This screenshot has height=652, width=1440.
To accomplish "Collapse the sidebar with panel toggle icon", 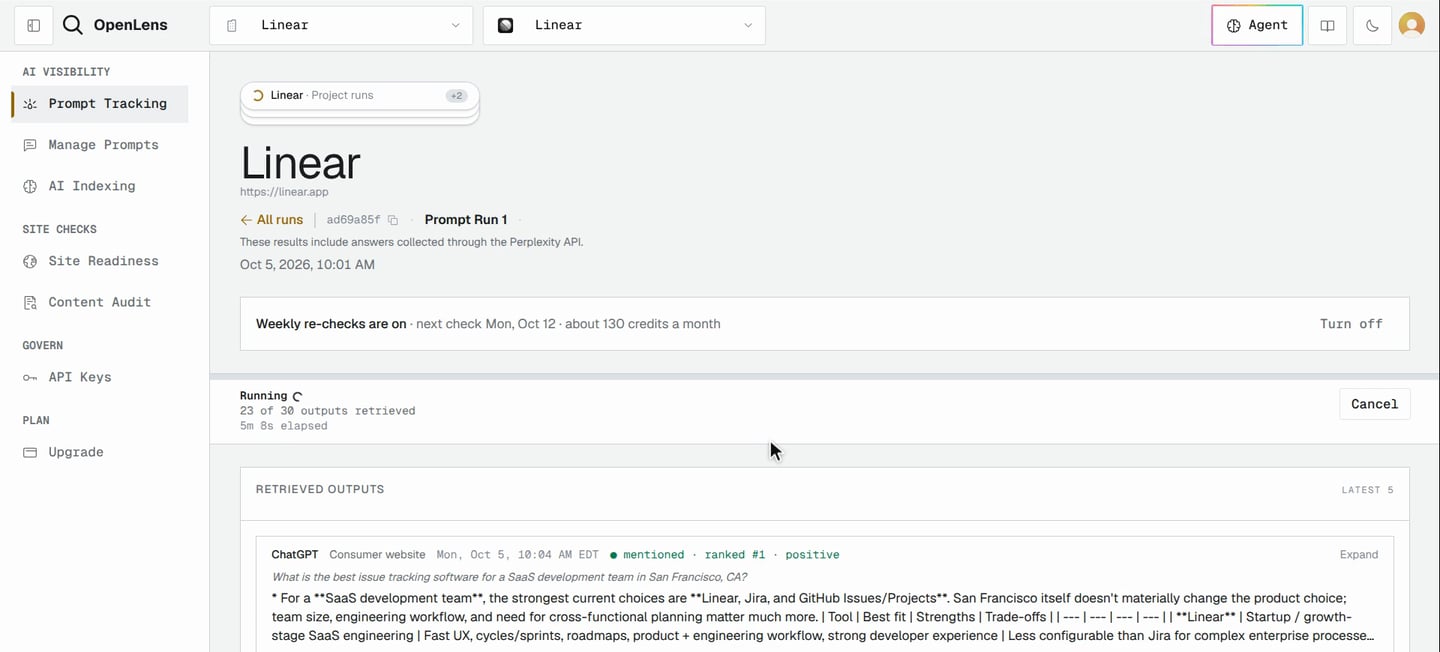I will tap(33, 26).
